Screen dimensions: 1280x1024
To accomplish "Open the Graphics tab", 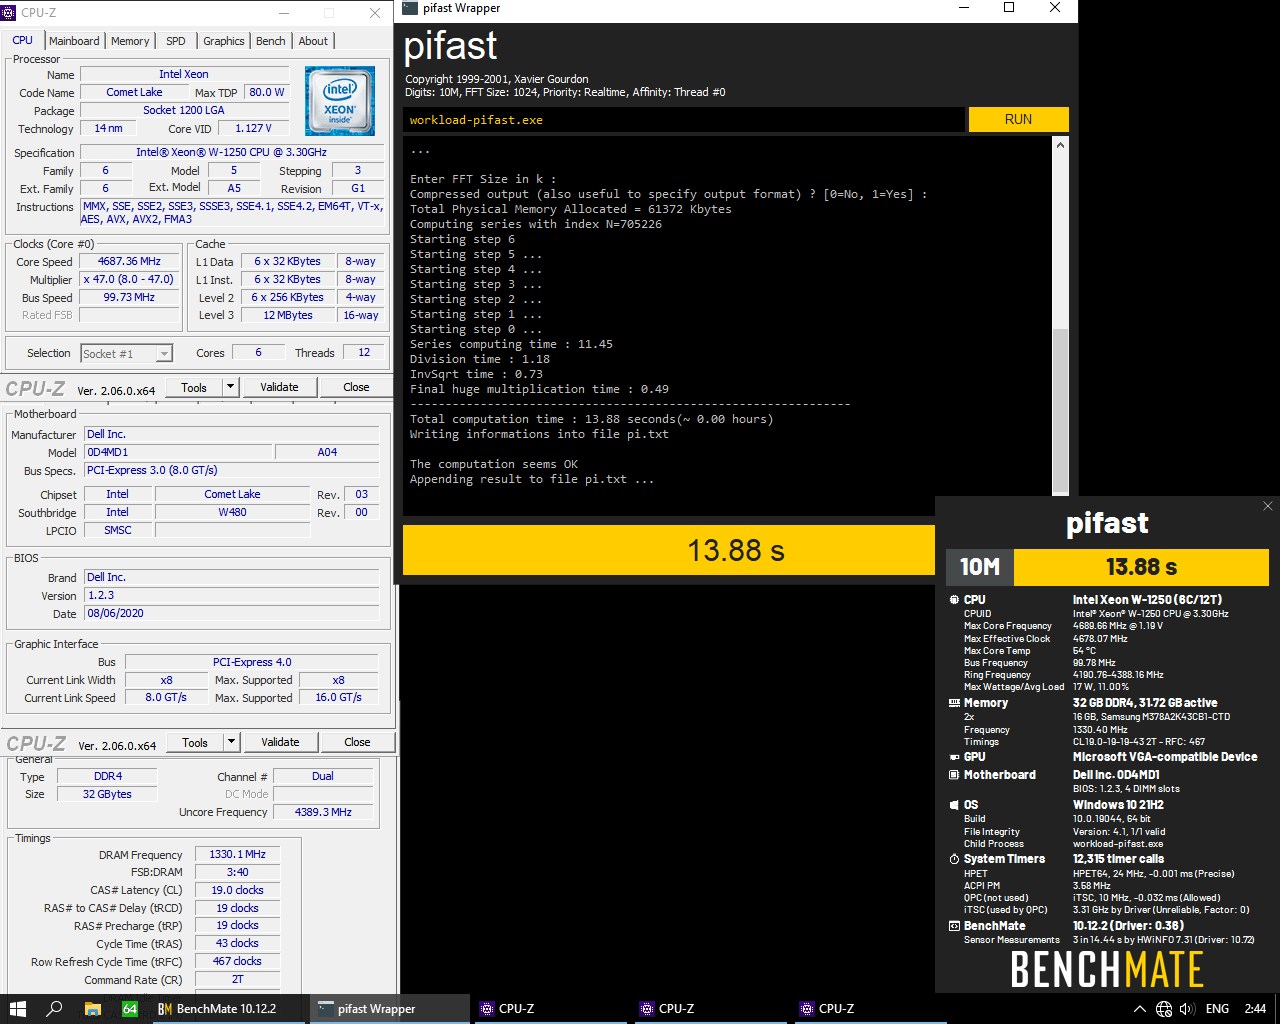I will (x=223, y=41).
